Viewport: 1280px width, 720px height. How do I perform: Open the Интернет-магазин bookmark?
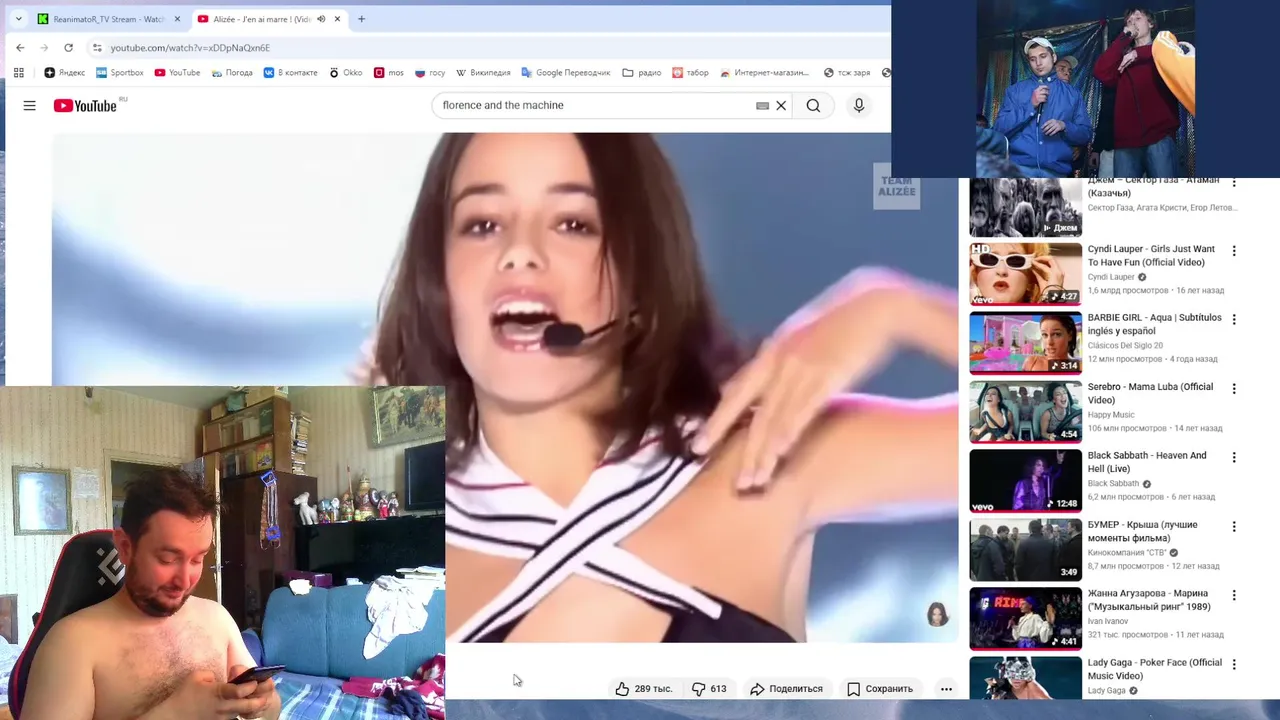pyautogui.click(x=764, y=72)
